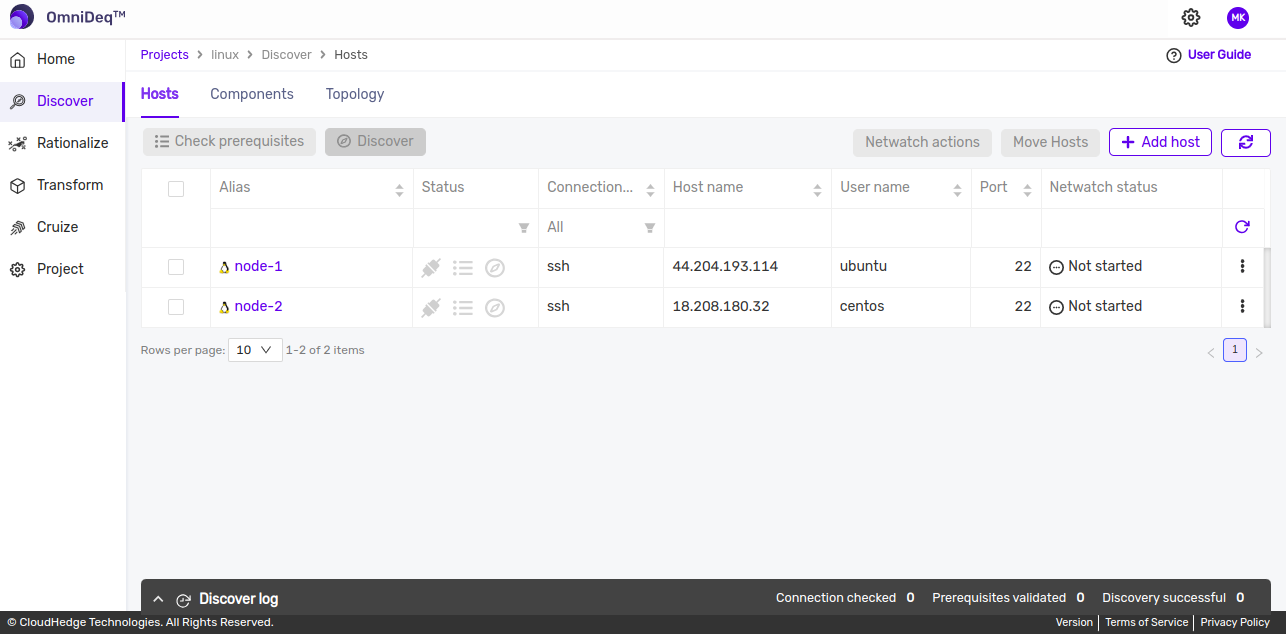Click the Move Hosts button

point(1050,142)
